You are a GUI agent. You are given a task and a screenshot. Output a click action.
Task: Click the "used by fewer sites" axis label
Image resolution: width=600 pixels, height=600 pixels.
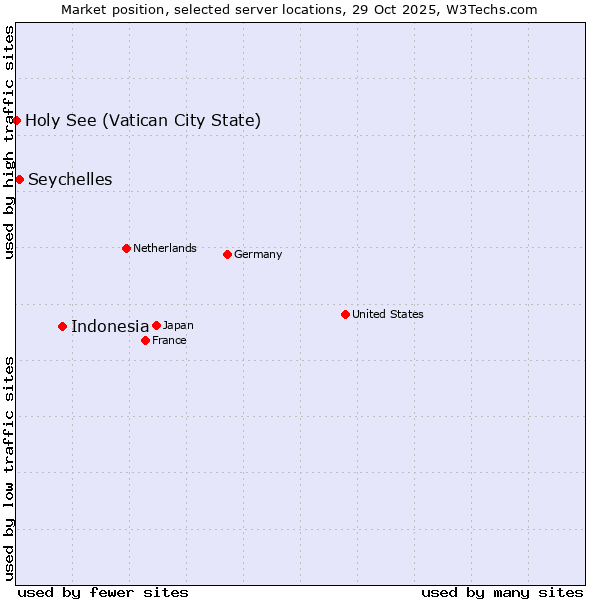coord(103,592)
